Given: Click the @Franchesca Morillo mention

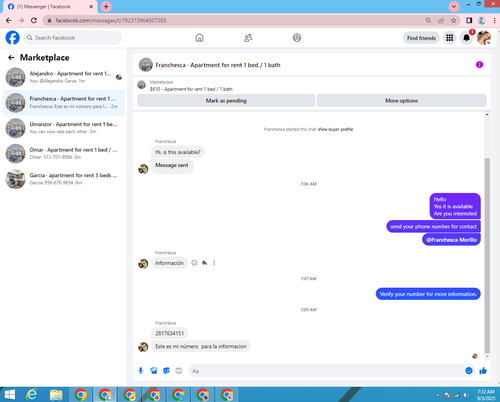Looking at the screenshot, I should tap(451, 240).
